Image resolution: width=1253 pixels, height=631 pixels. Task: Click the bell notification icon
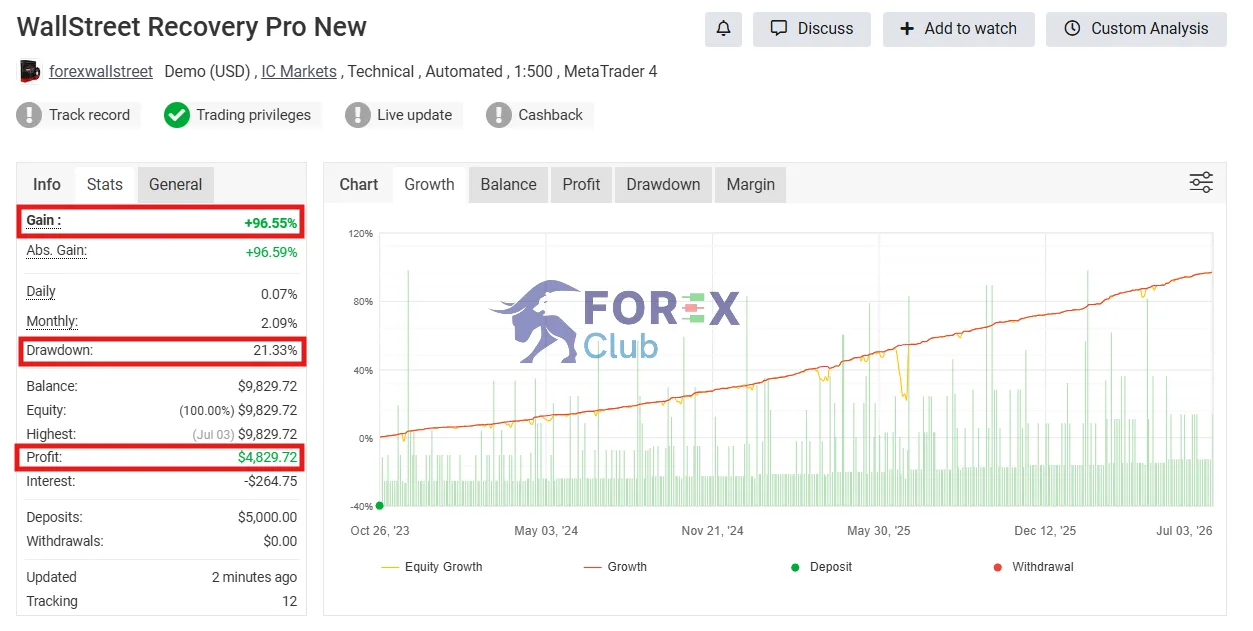click(x=723, y=29)
